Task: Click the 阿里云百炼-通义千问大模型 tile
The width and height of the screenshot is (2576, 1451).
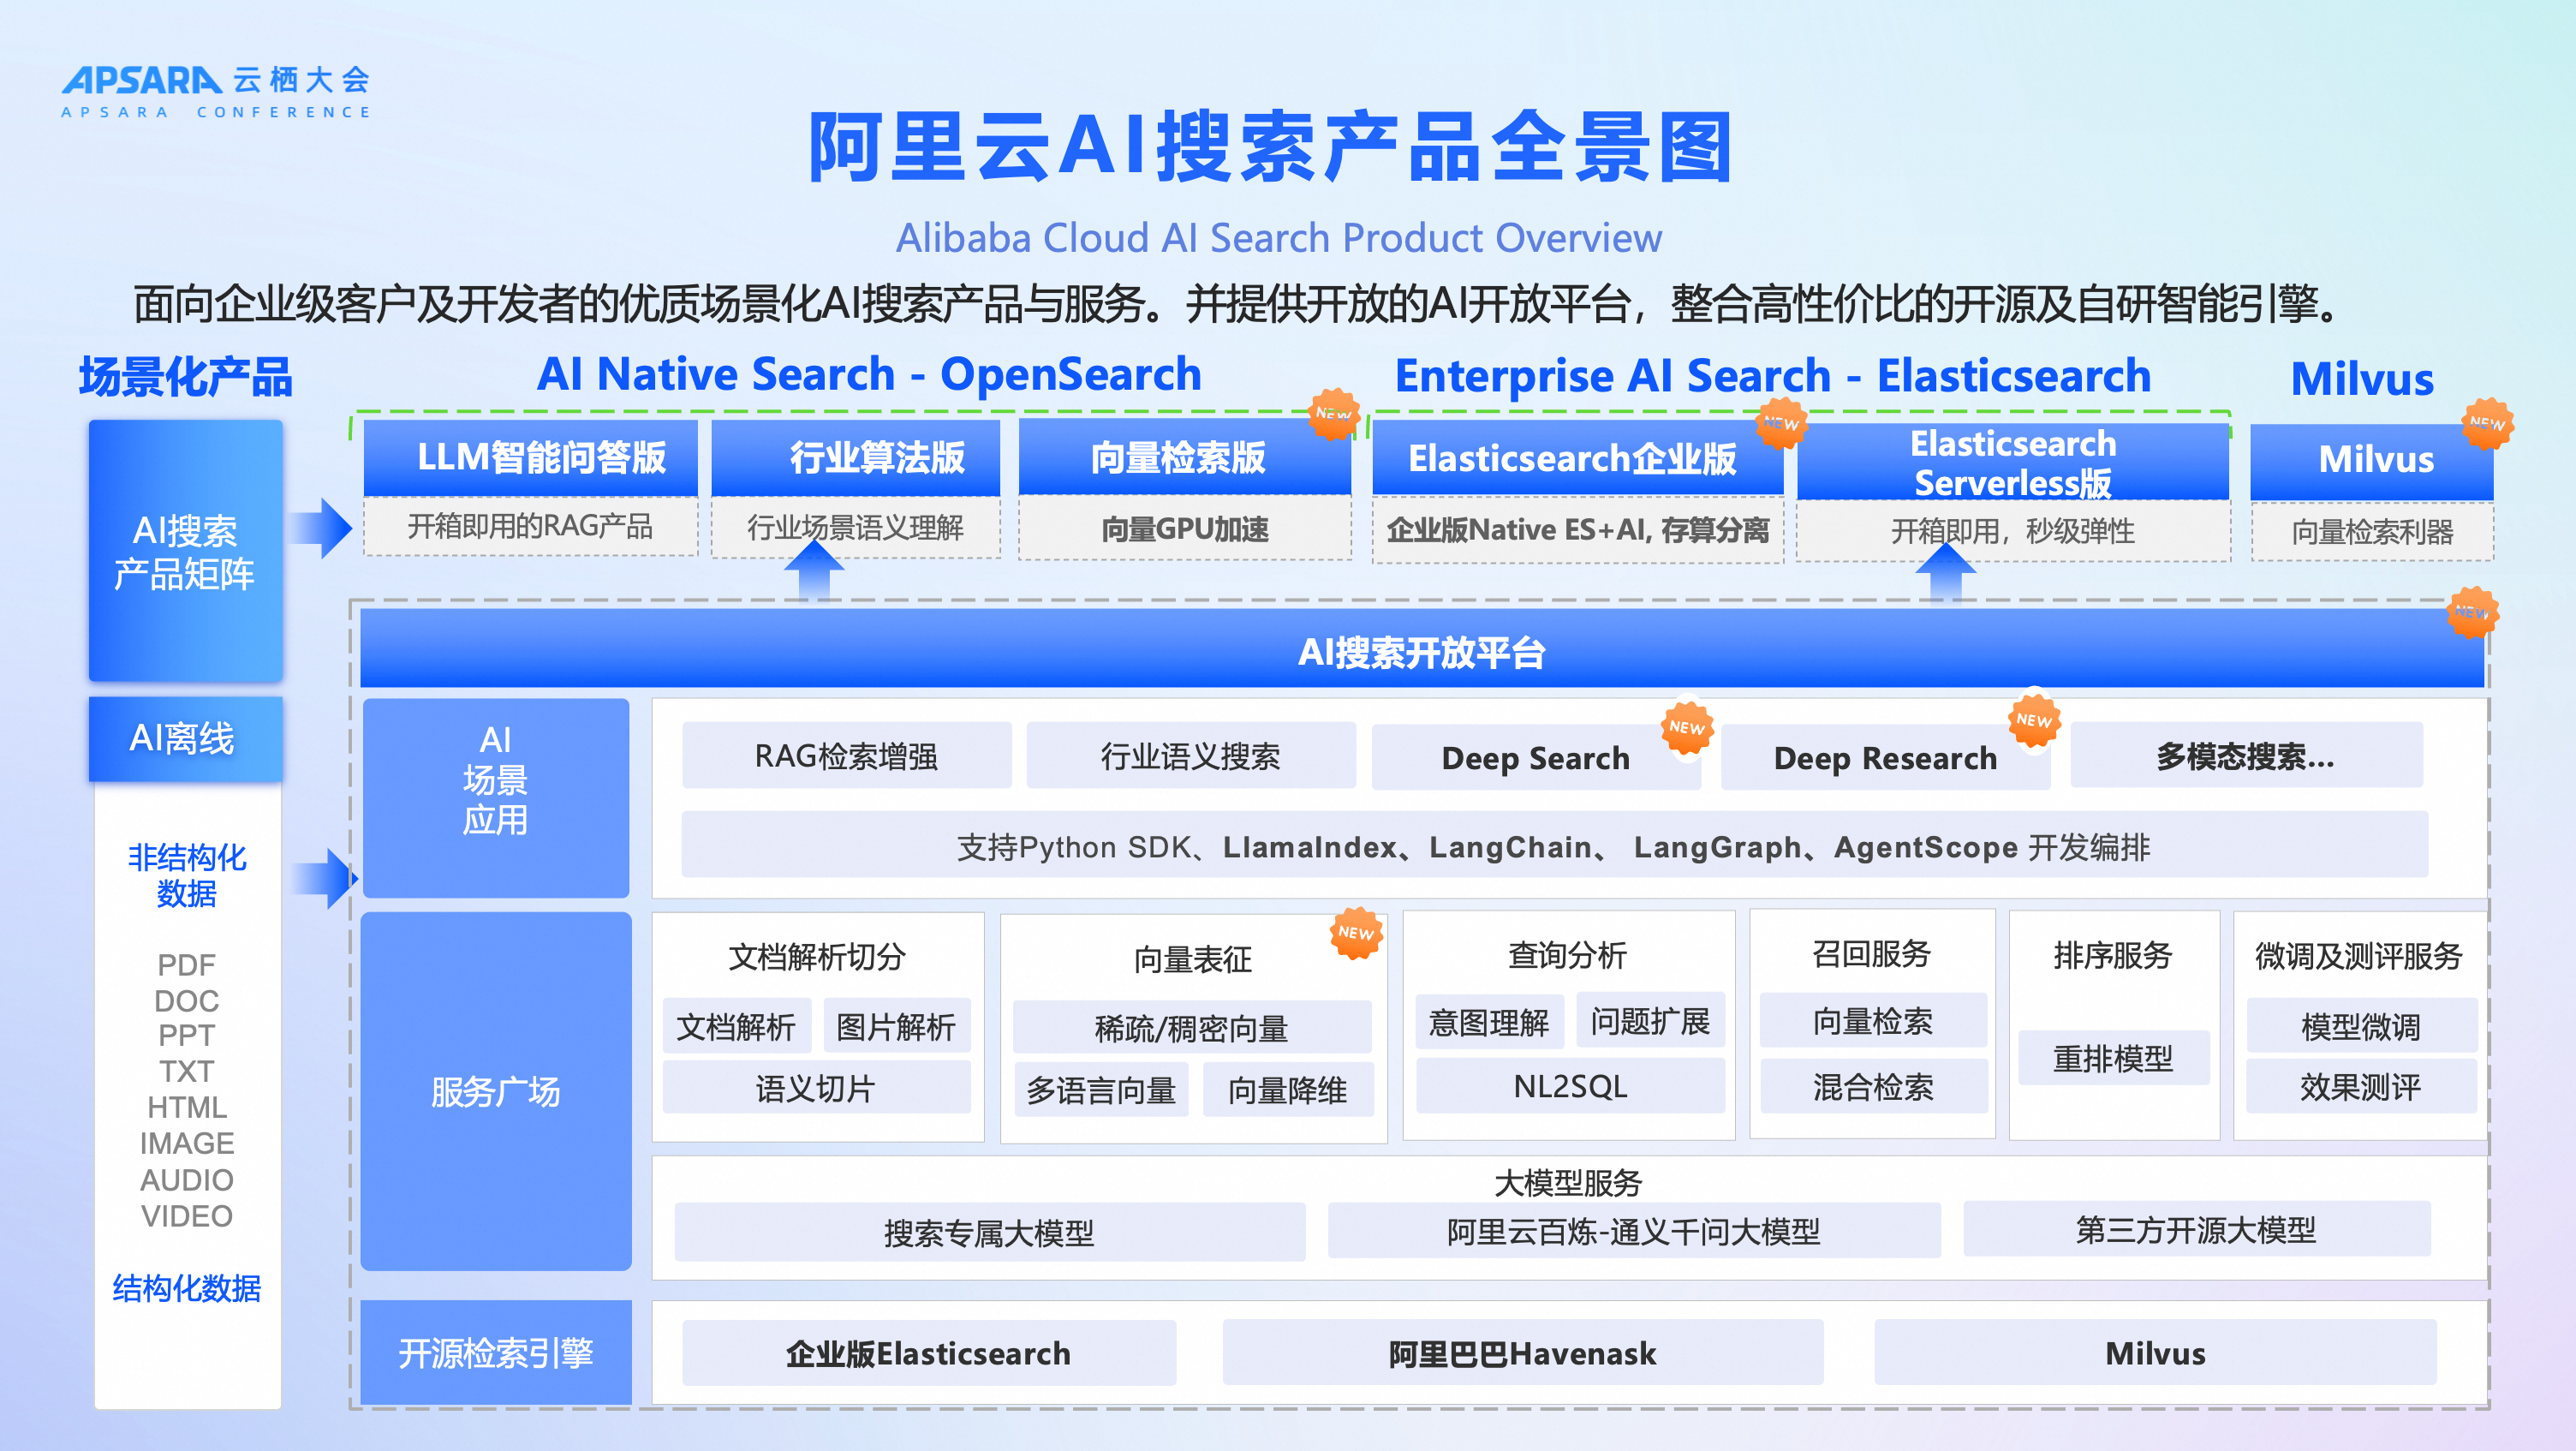Action: point(1633,1231)
